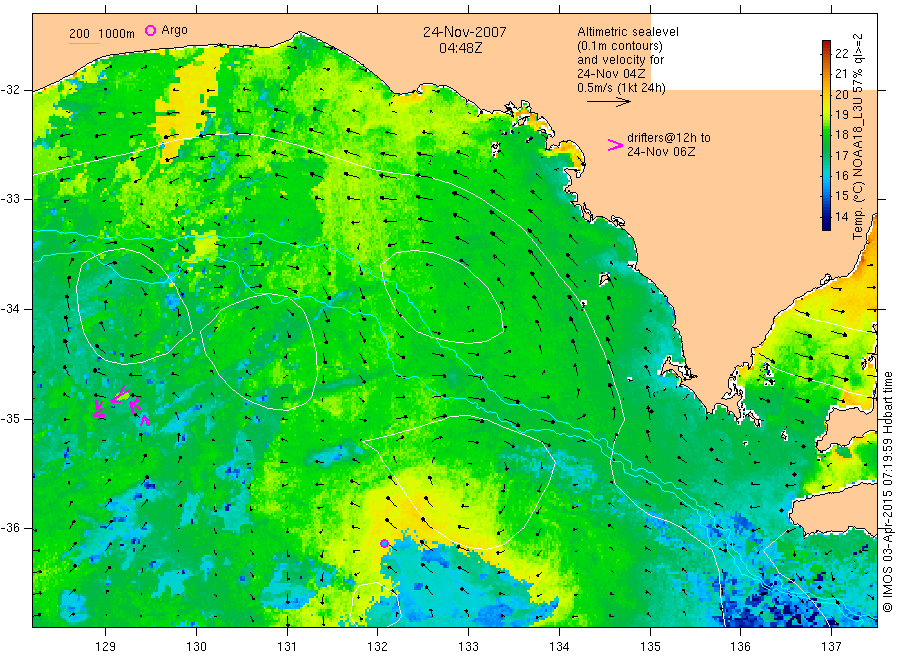The height and width of the screenshot is (660, 900).
Task: Click the magenta drifter symbol in the legend
Action: tap(615, 145)
